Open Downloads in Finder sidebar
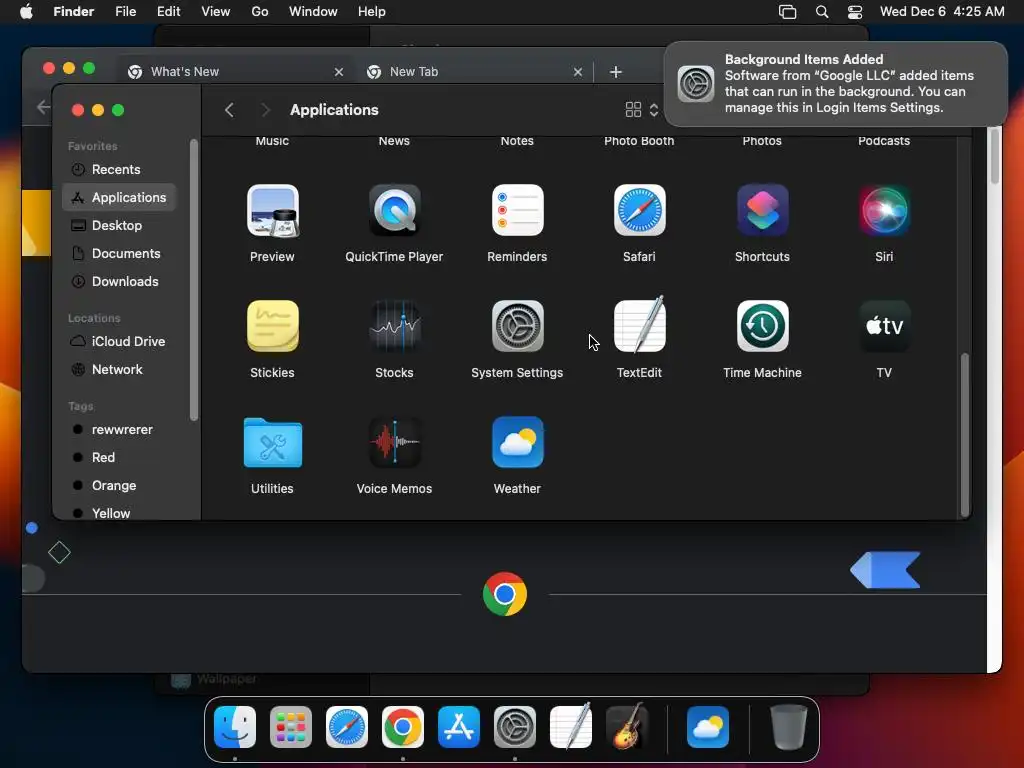Viewport: 1024px width, 768px height. click(x=120, y=281)
